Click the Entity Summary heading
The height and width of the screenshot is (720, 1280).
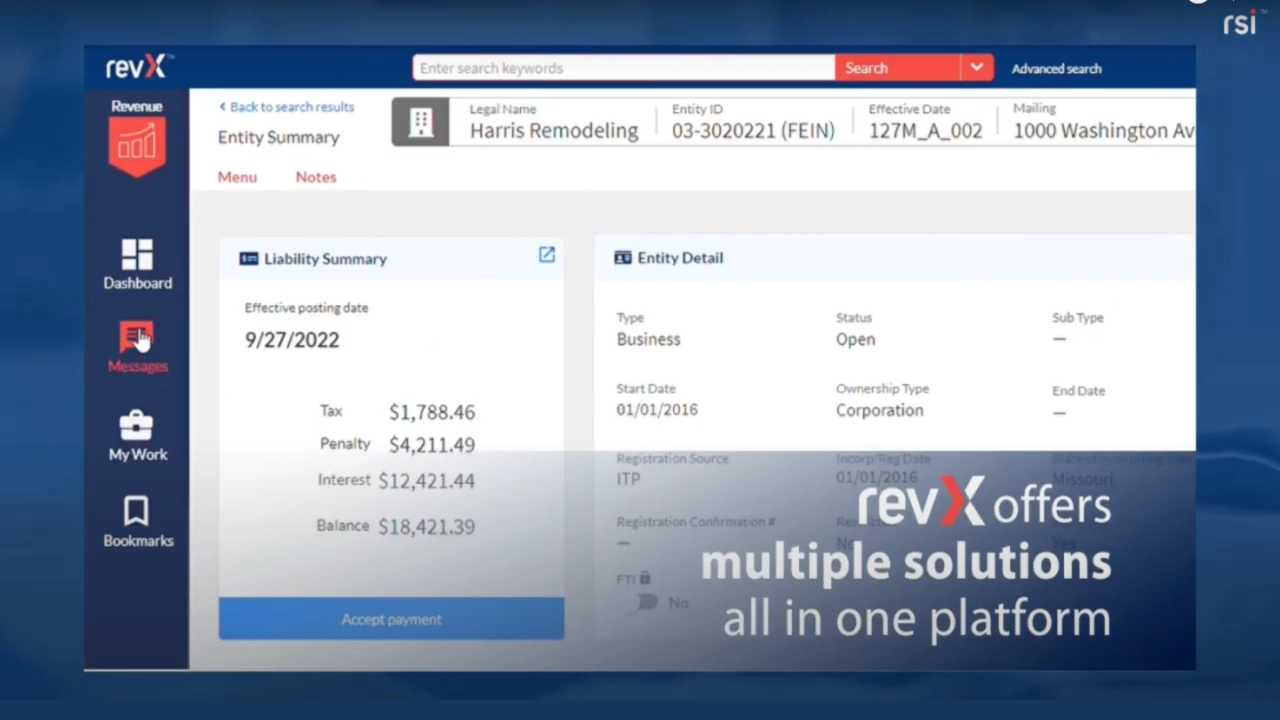279,138
